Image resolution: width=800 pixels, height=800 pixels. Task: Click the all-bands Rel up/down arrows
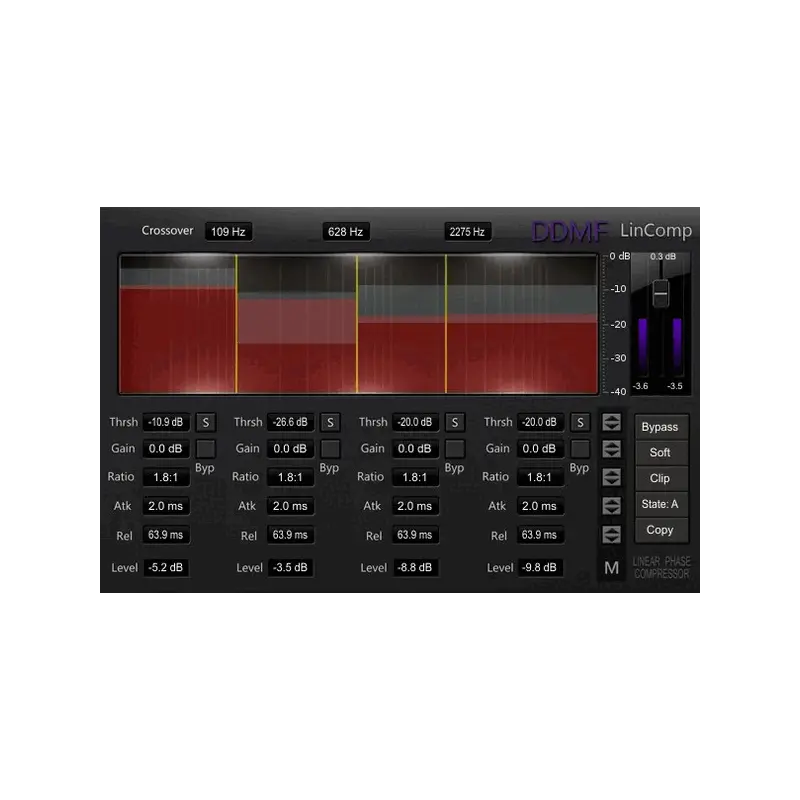[611, 535]
